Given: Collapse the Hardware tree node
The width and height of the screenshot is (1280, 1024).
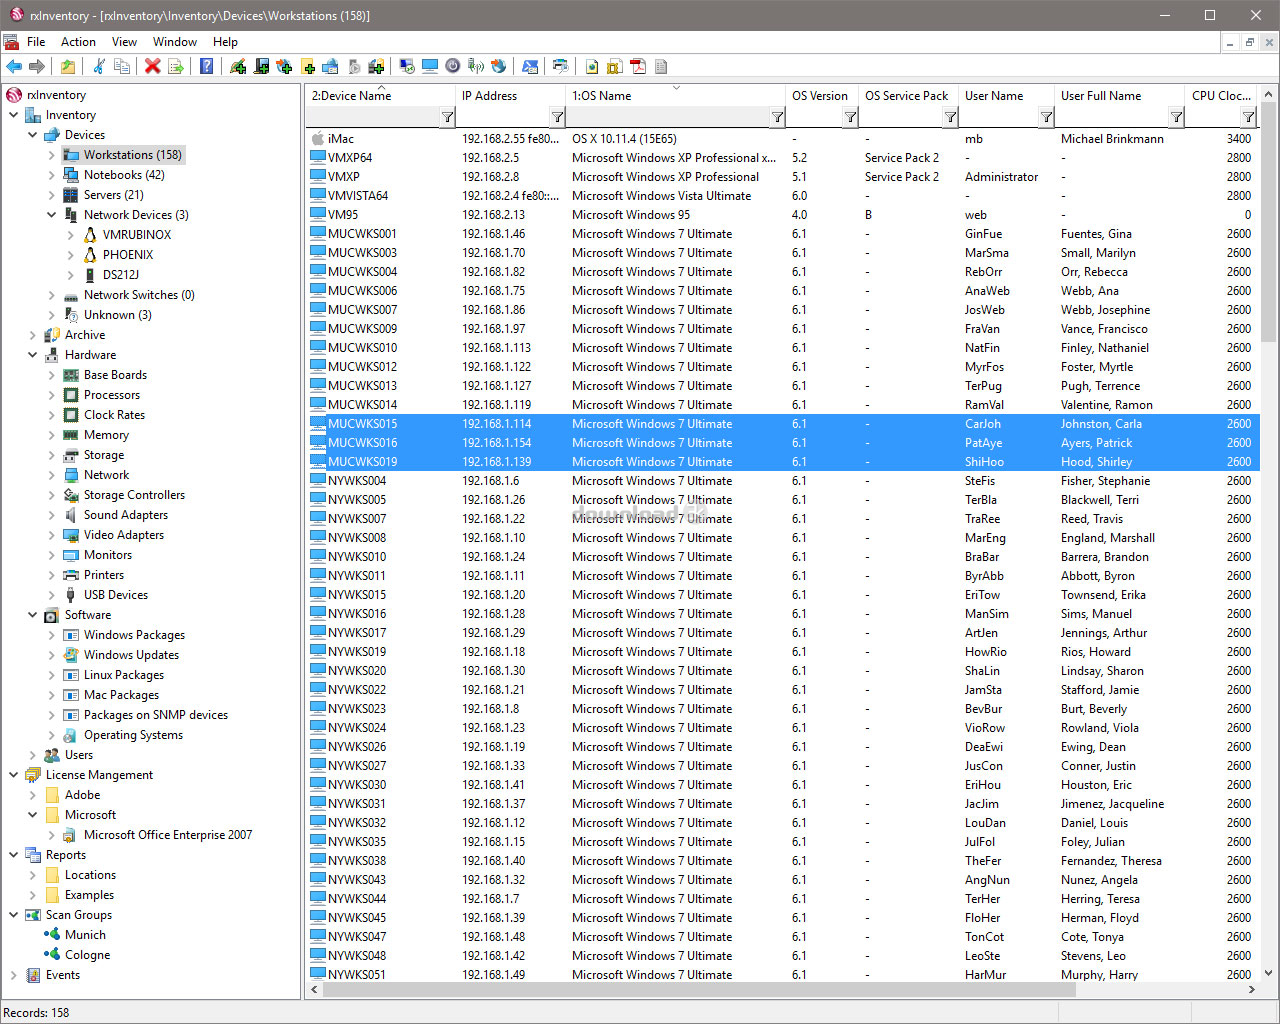Looking at the screenshot, I should click(x=33, y=355).
